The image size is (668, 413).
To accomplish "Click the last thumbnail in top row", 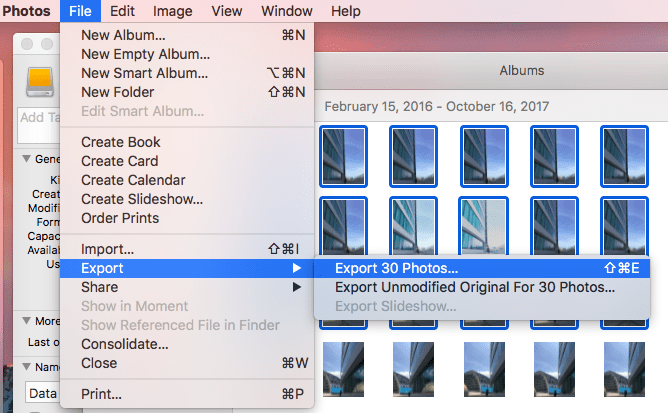I will click(x=623, y=156).
